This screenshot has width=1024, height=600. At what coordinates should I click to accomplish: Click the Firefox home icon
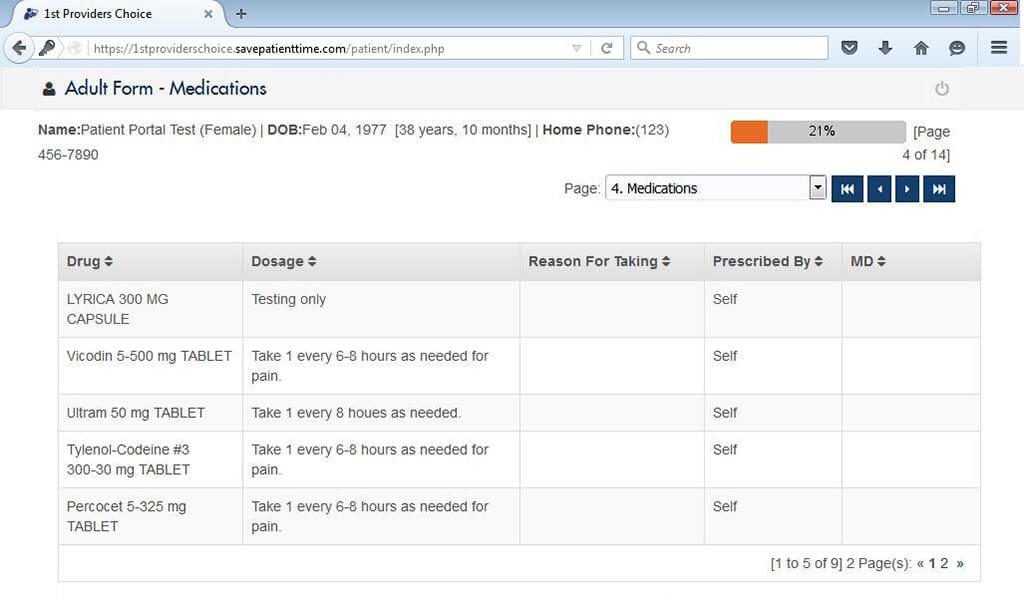point(921,48)
